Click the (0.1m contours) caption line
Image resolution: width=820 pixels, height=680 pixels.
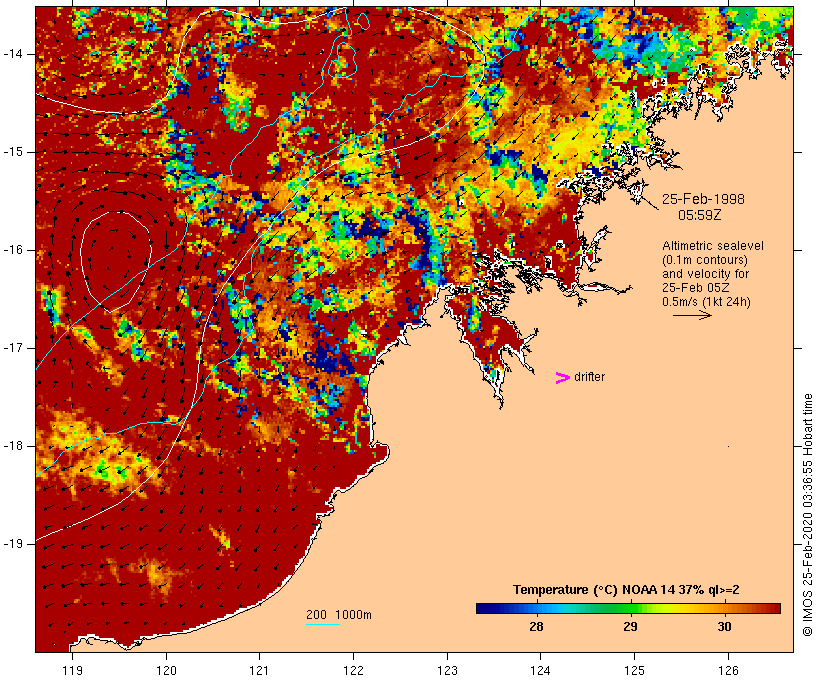(x=705, y=260)
